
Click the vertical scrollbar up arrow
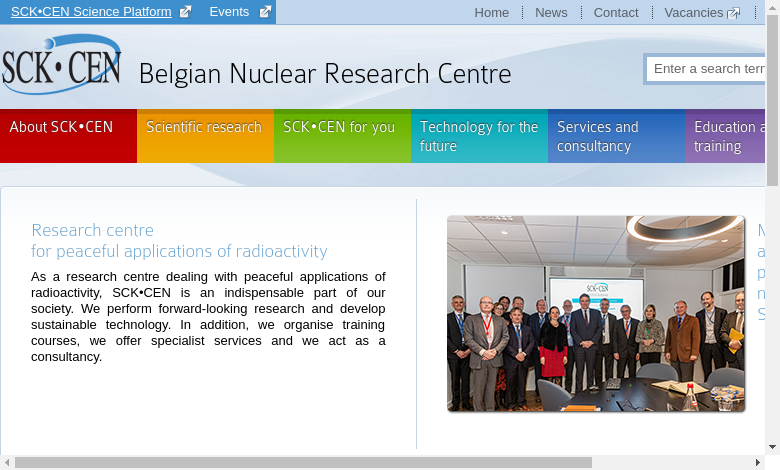pos(773,6)
